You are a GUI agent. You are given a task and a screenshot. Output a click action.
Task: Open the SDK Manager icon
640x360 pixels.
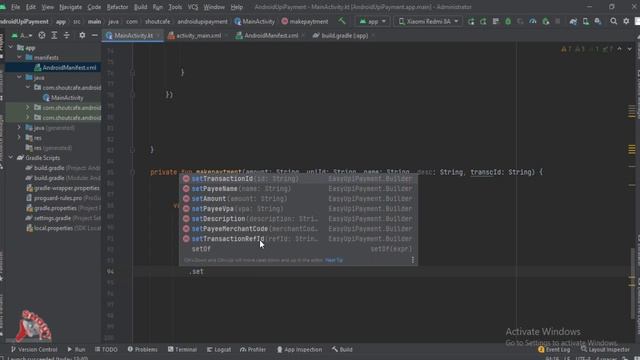click(x=598, y=21)
